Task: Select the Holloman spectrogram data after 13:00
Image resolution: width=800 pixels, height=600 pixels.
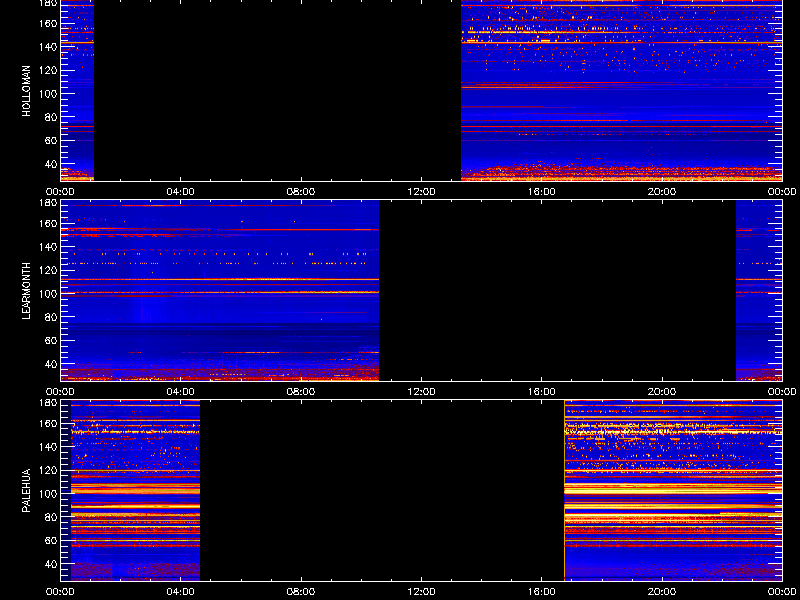Action: [621, 90]
